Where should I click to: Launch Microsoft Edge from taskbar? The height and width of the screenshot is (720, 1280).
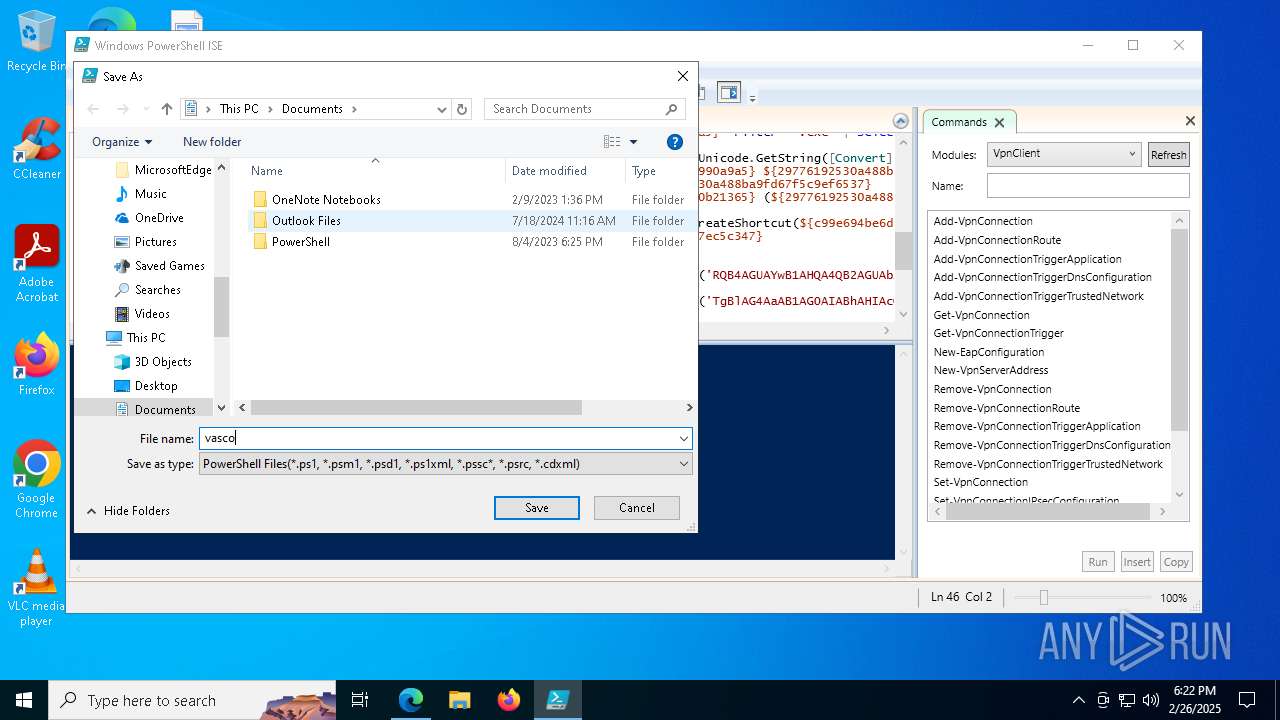411,700
